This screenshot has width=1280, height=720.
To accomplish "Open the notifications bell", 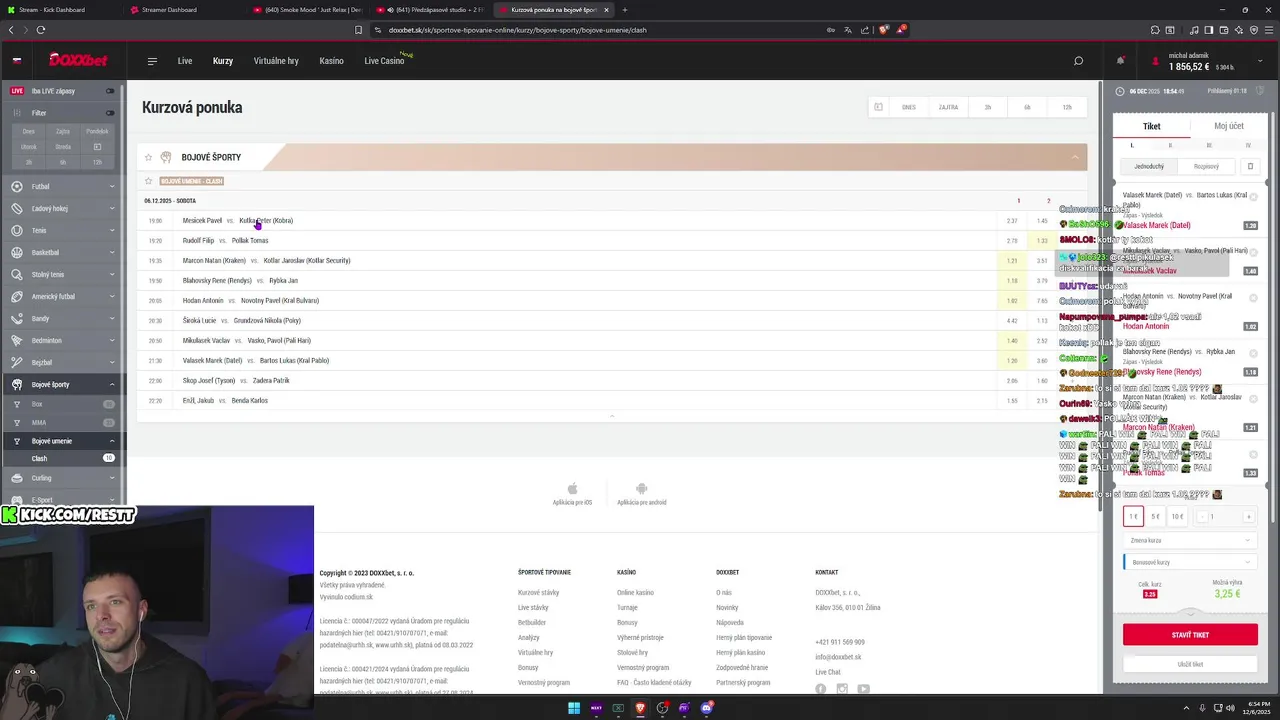I will 1120,61.
